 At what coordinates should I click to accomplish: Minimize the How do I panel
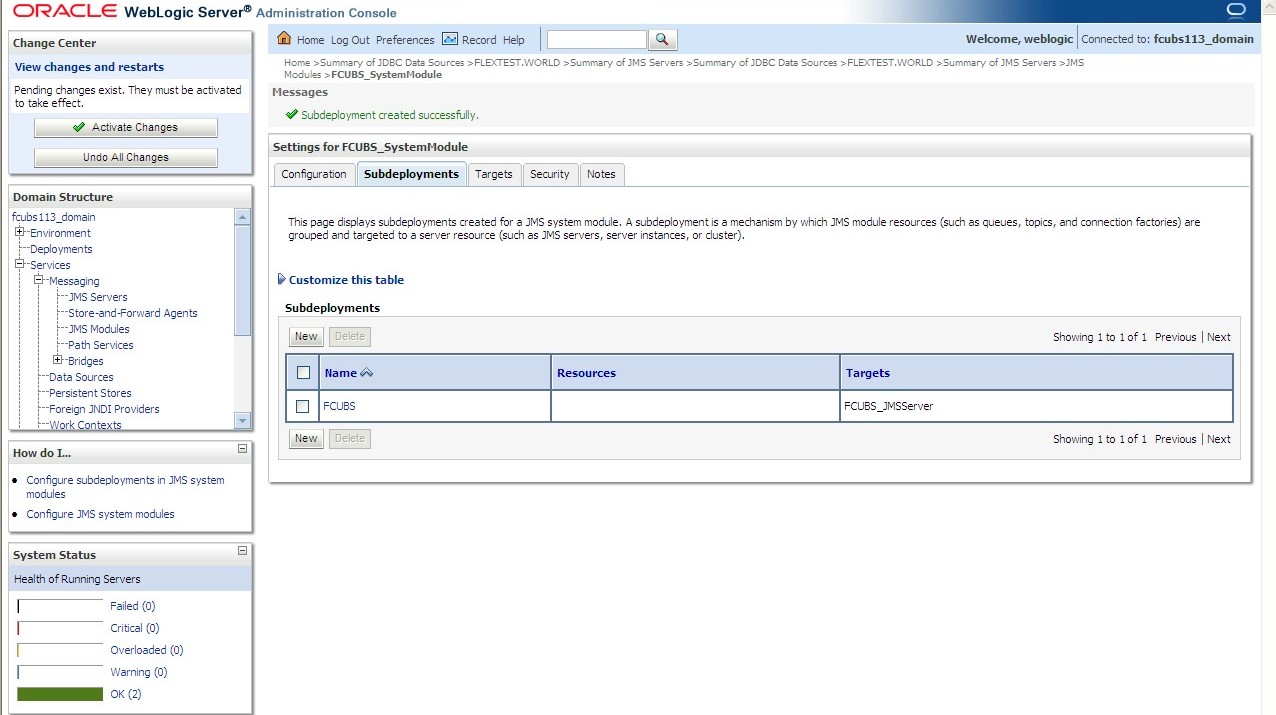click(x=242, y=449)
